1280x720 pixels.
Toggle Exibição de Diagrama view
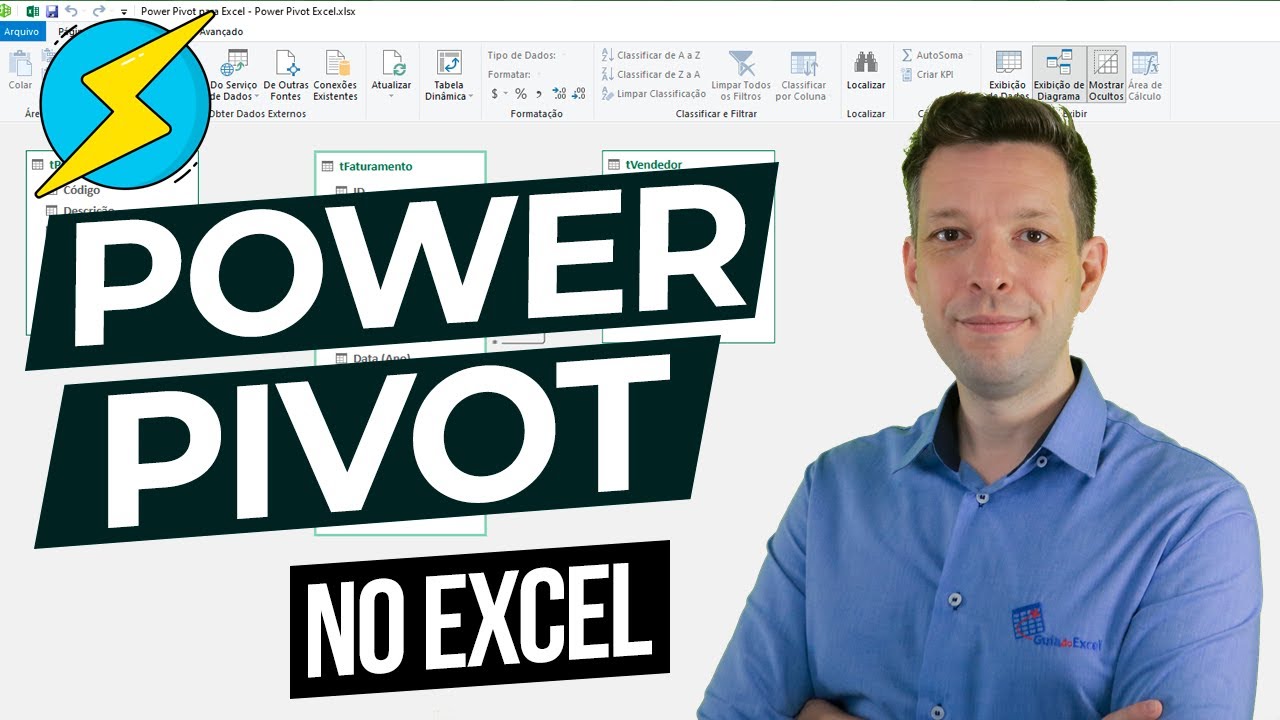coord(1059,76)
